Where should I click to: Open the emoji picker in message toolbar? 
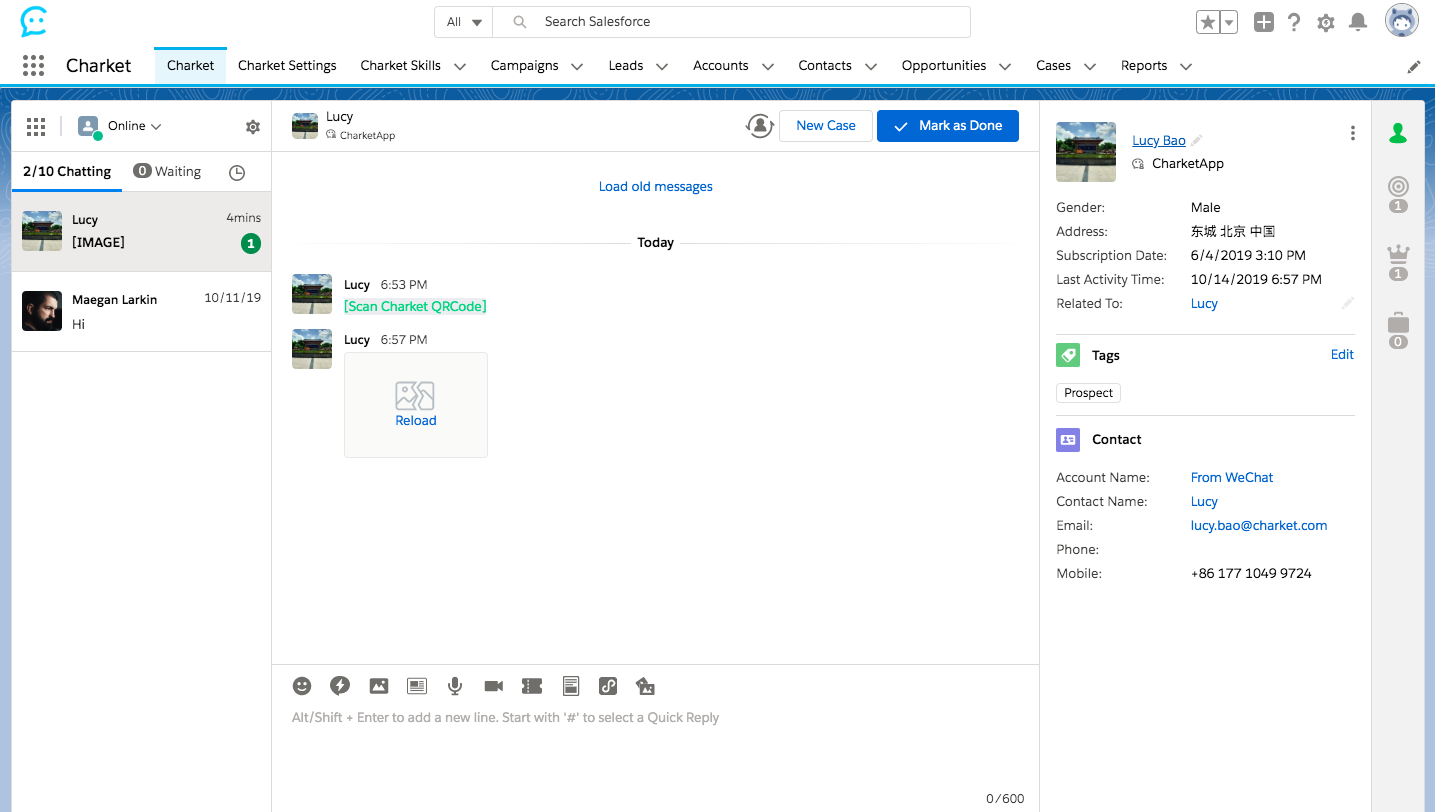click(x=302, y=686)
